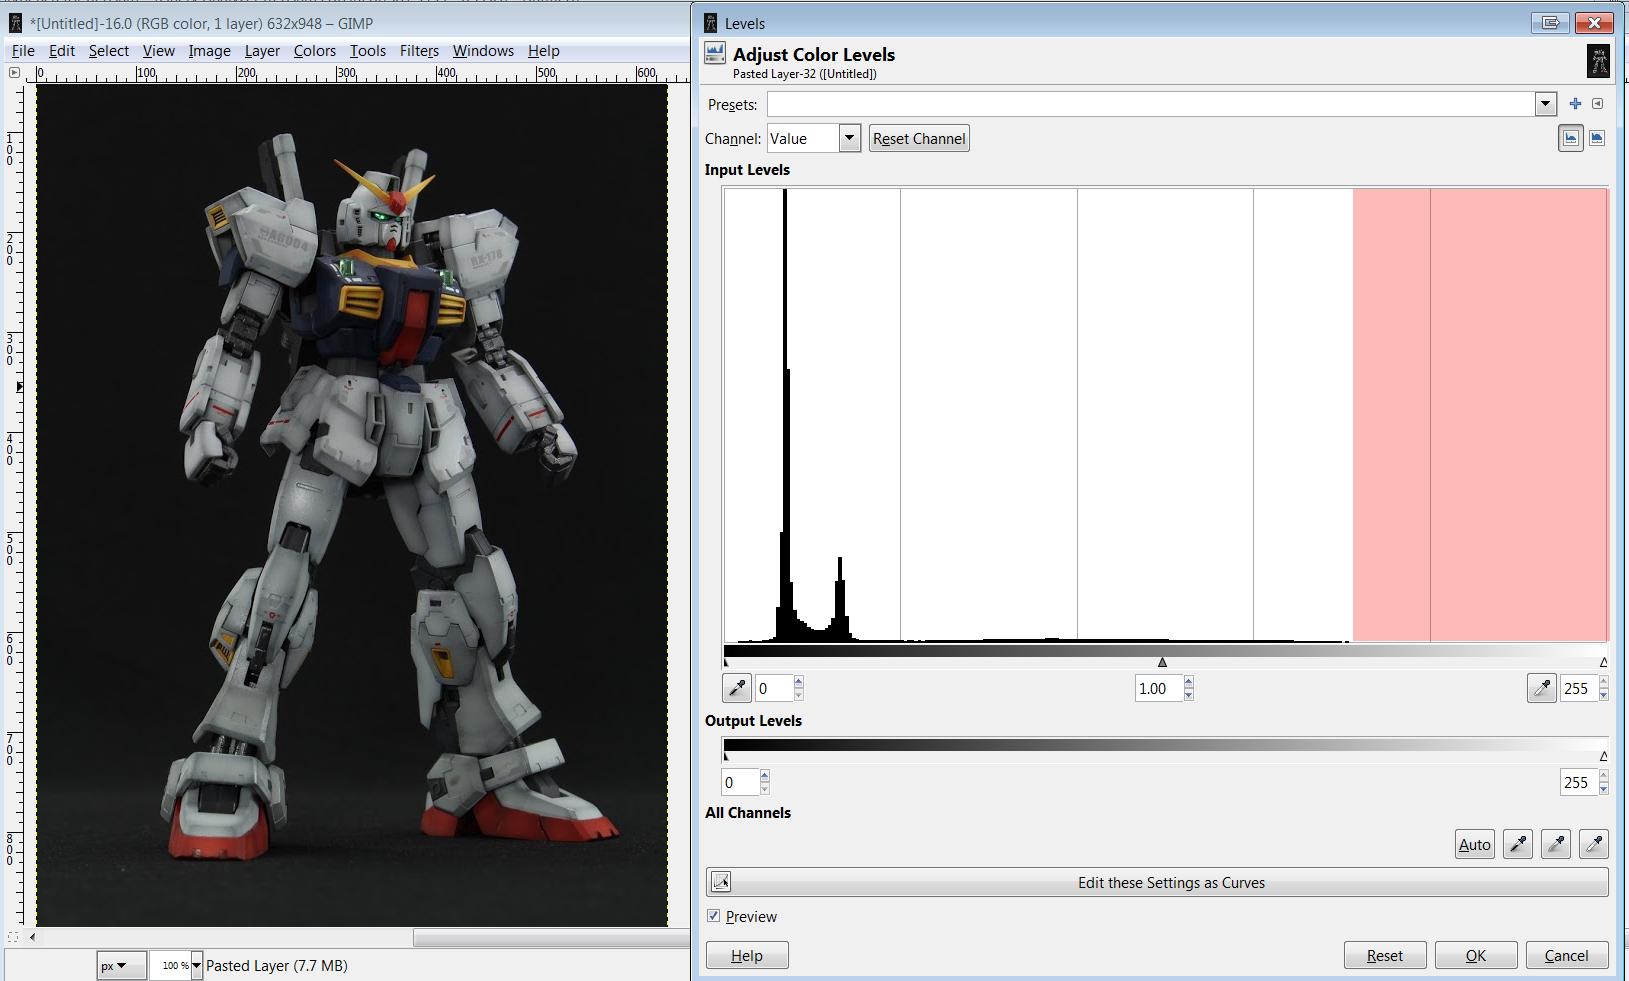This screenshot has height=981, width=1629.
Task: Click the Pasted Layer (7.7 MB) status text
Action: (277, 966)
